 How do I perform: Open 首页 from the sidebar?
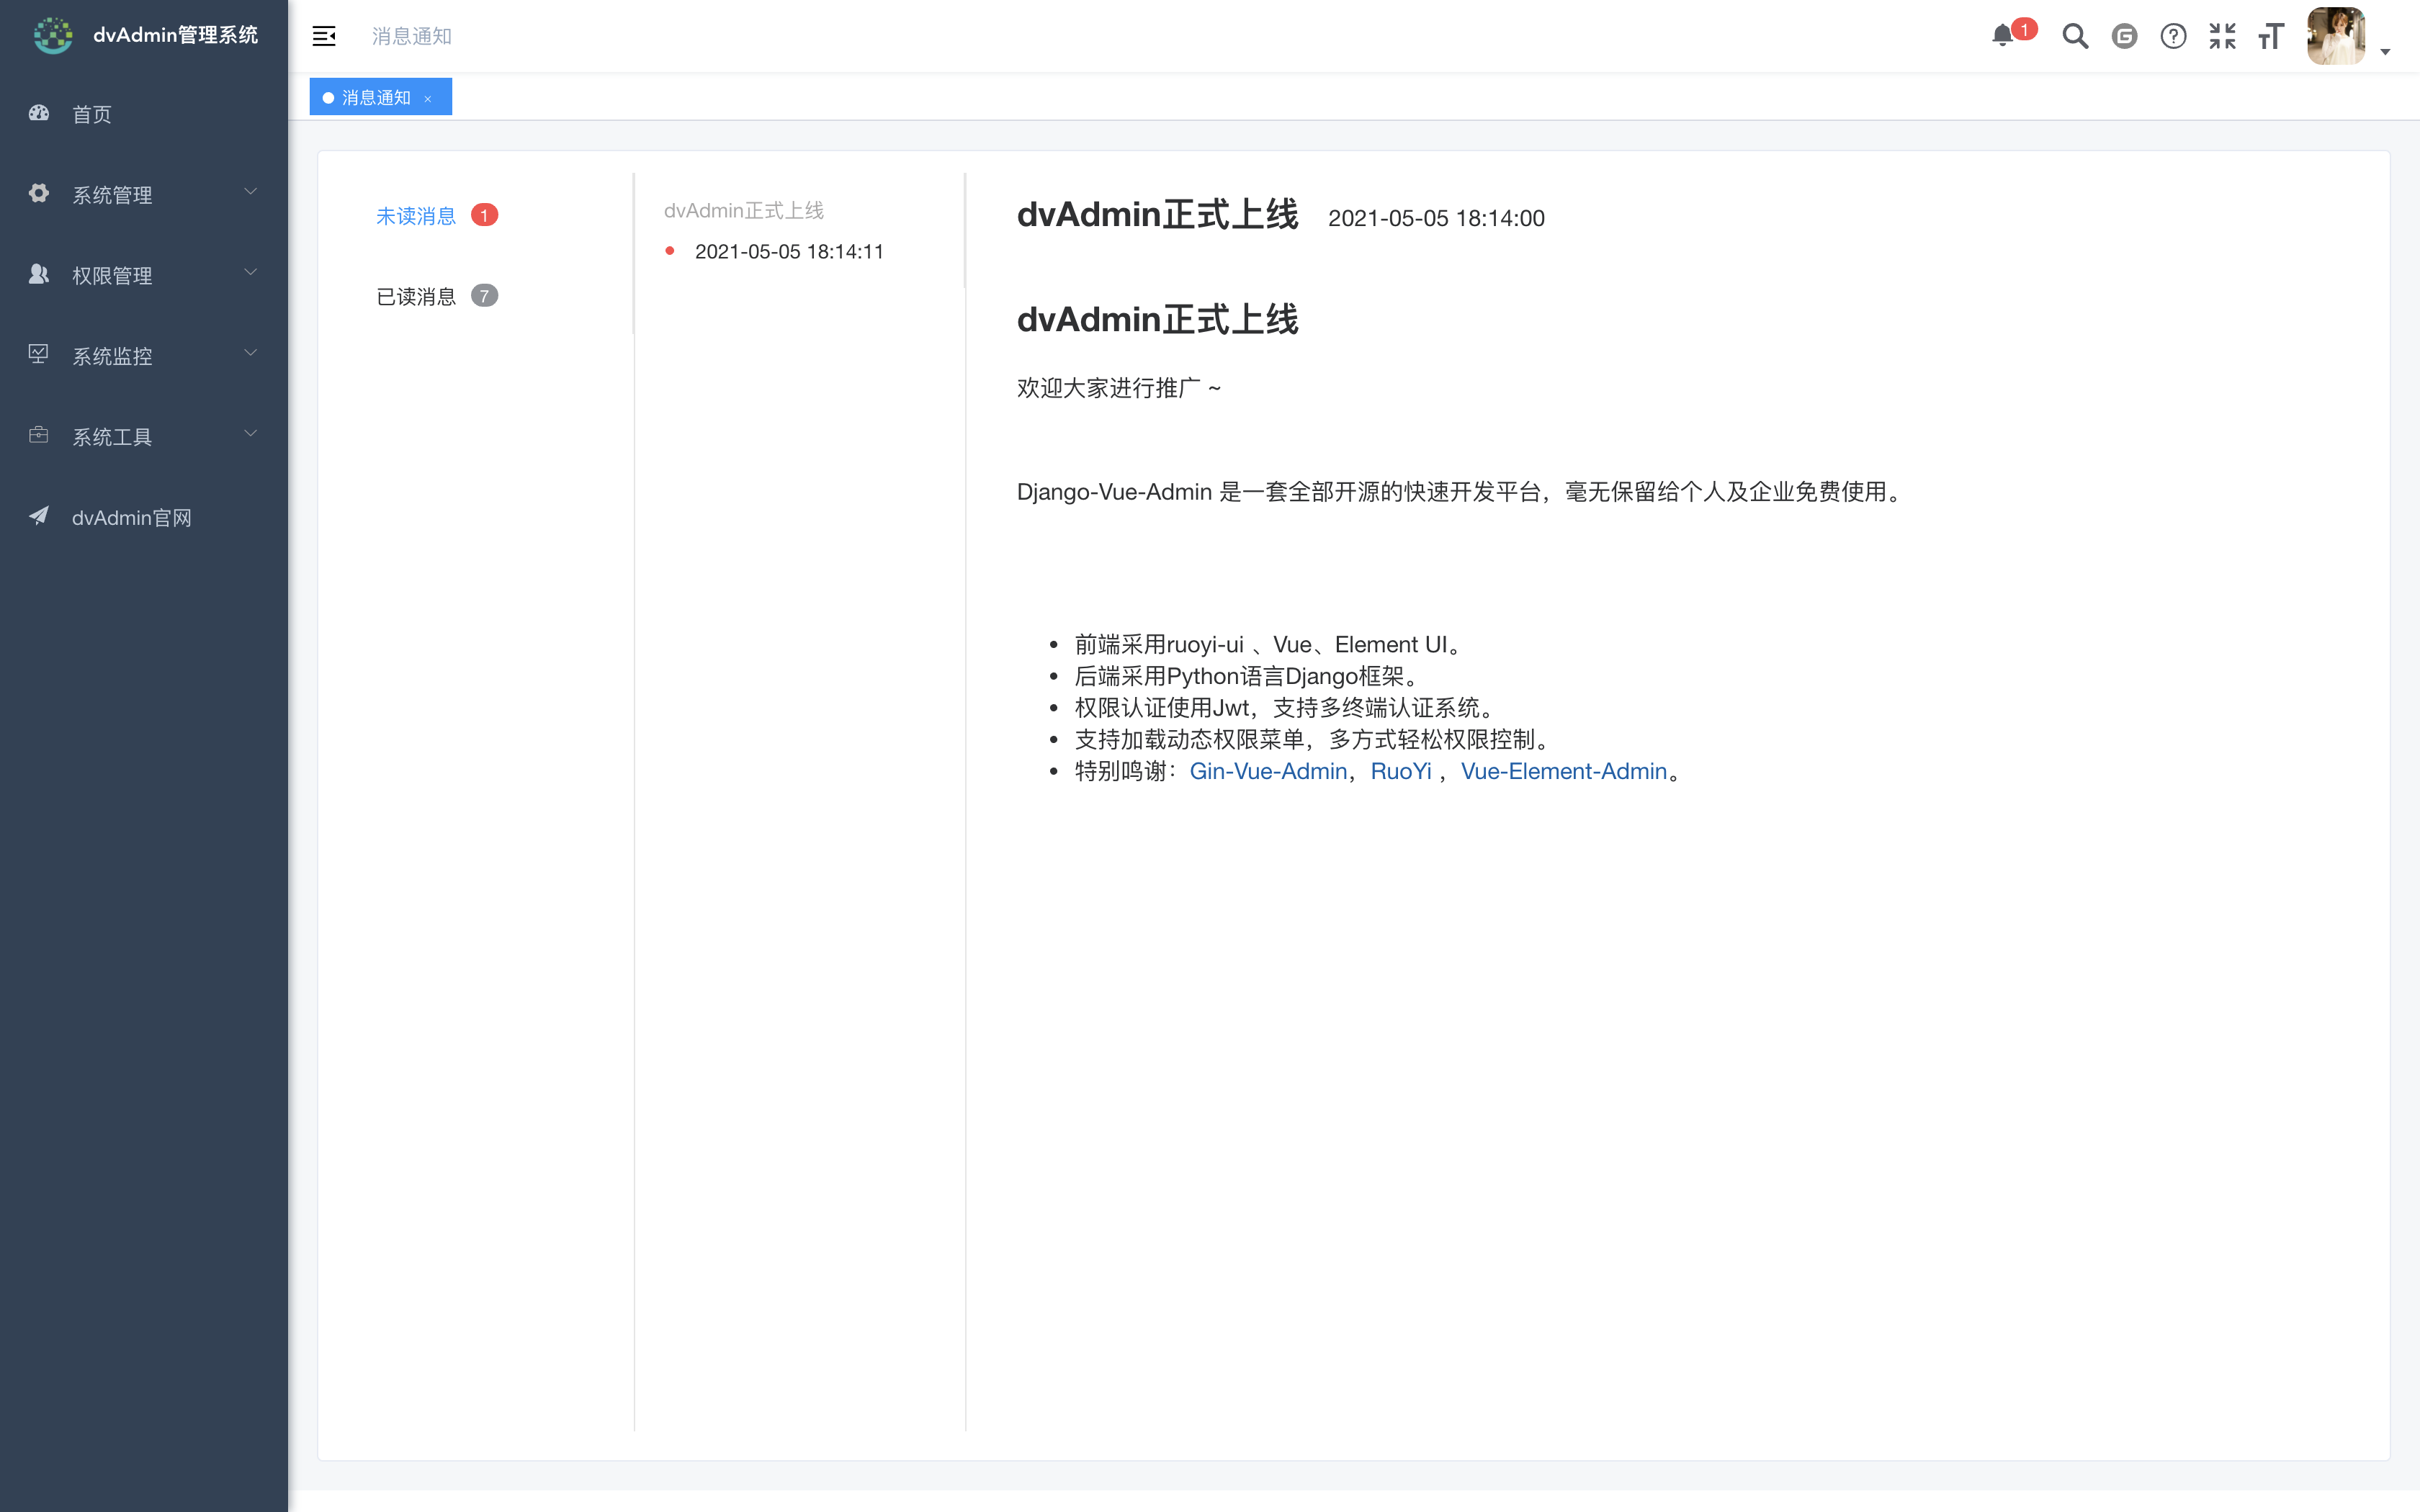pos(91,113)
